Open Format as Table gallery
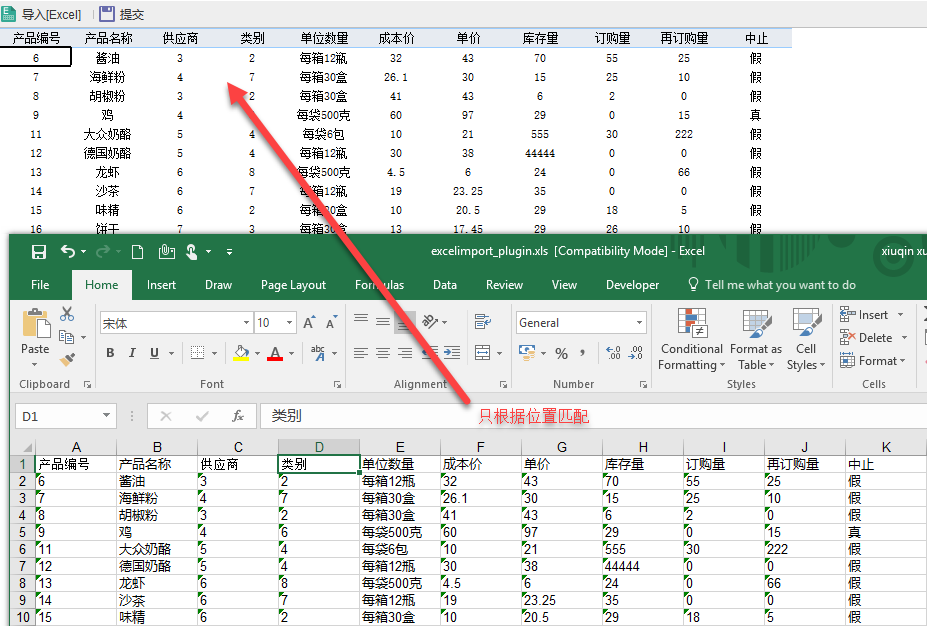 (756, 339)
